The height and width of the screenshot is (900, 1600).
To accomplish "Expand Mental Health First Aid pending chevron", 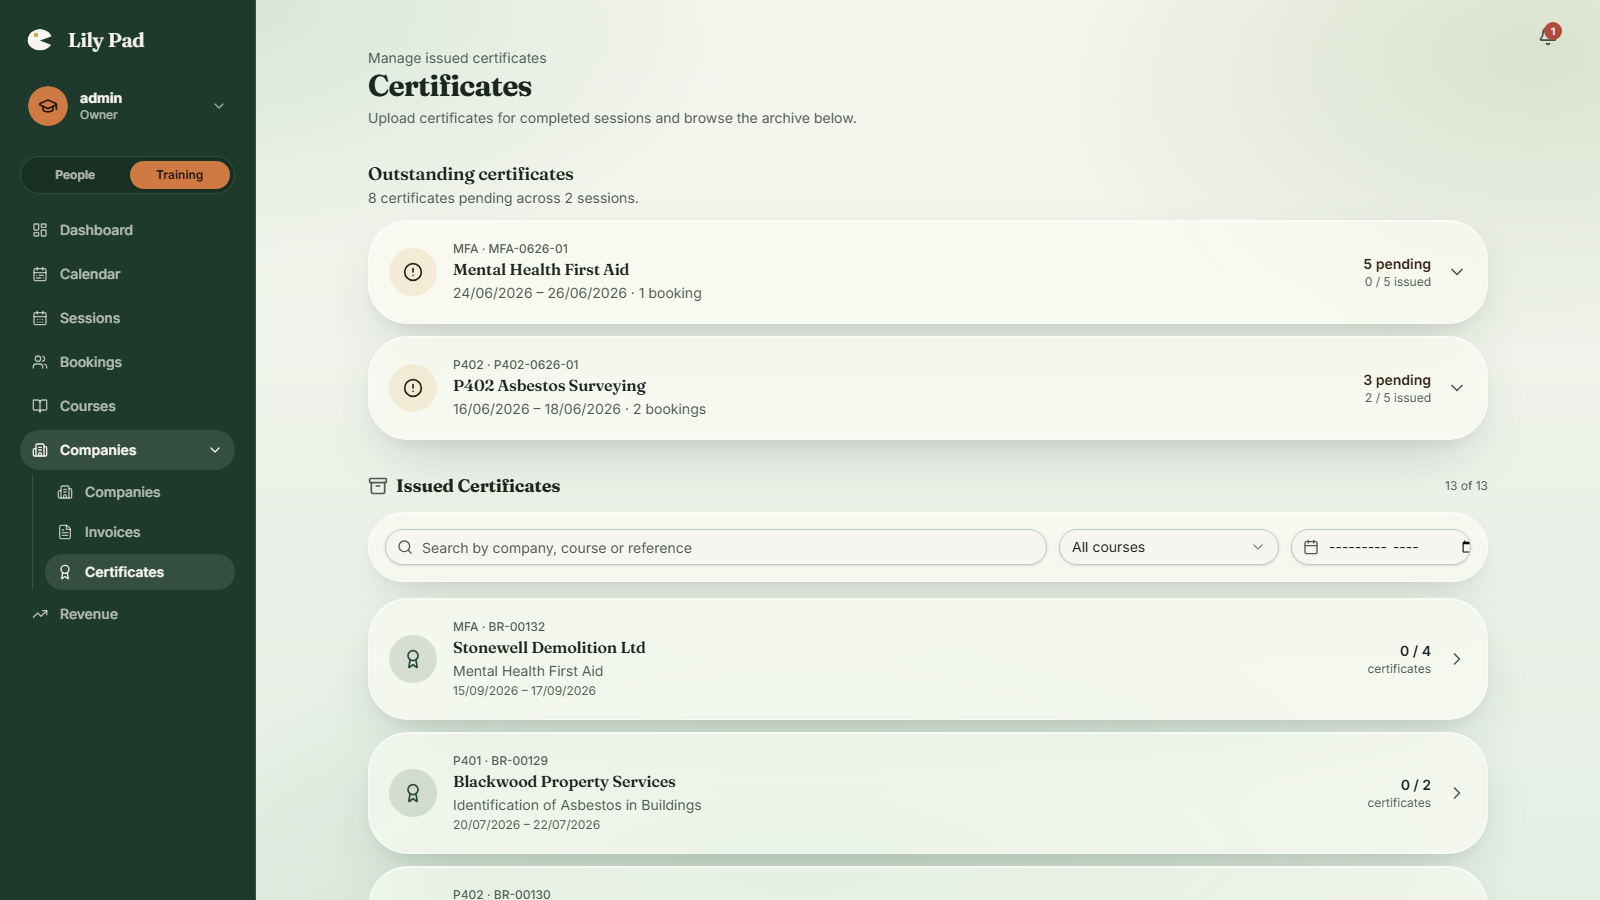I will click(1457, 272).
